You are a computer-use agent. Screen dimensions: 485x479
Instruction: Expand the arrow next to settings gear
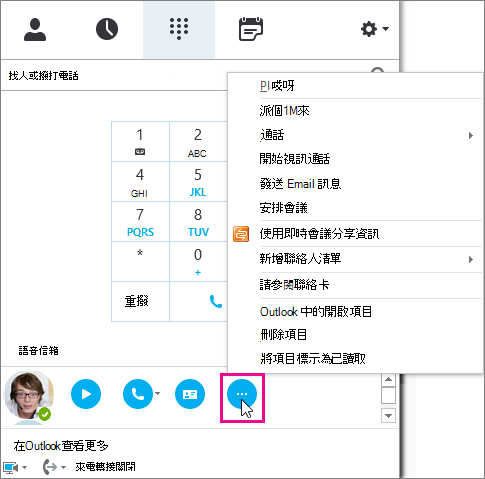coord(386,29)
